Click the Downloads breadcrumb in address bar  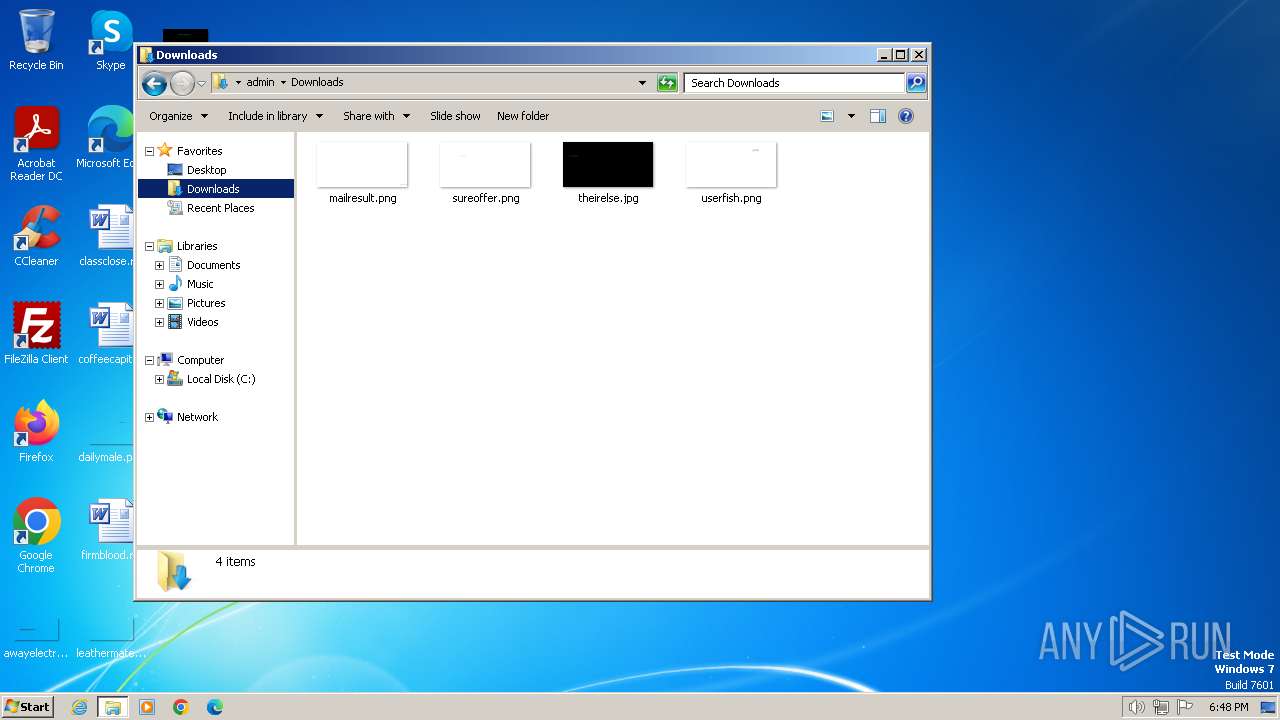(x=317, y=83)
